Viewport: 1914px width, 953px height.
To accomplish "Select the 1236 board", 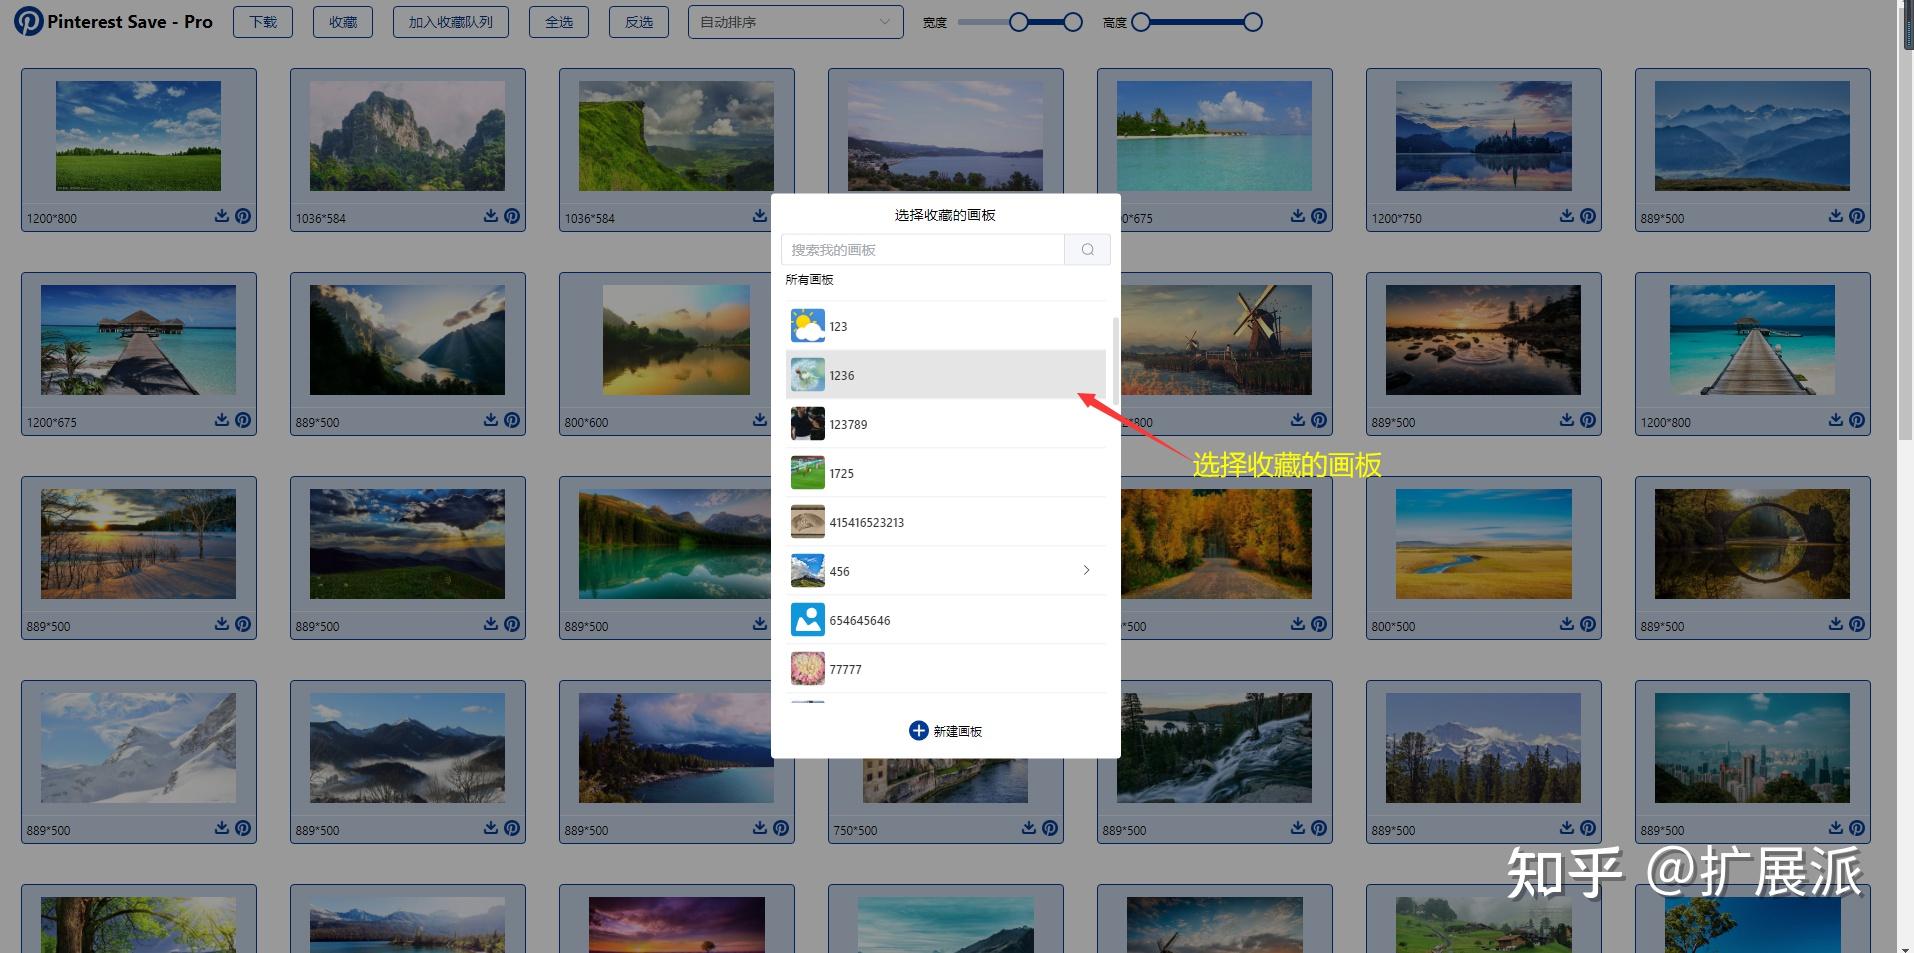I will pos(946,375).
